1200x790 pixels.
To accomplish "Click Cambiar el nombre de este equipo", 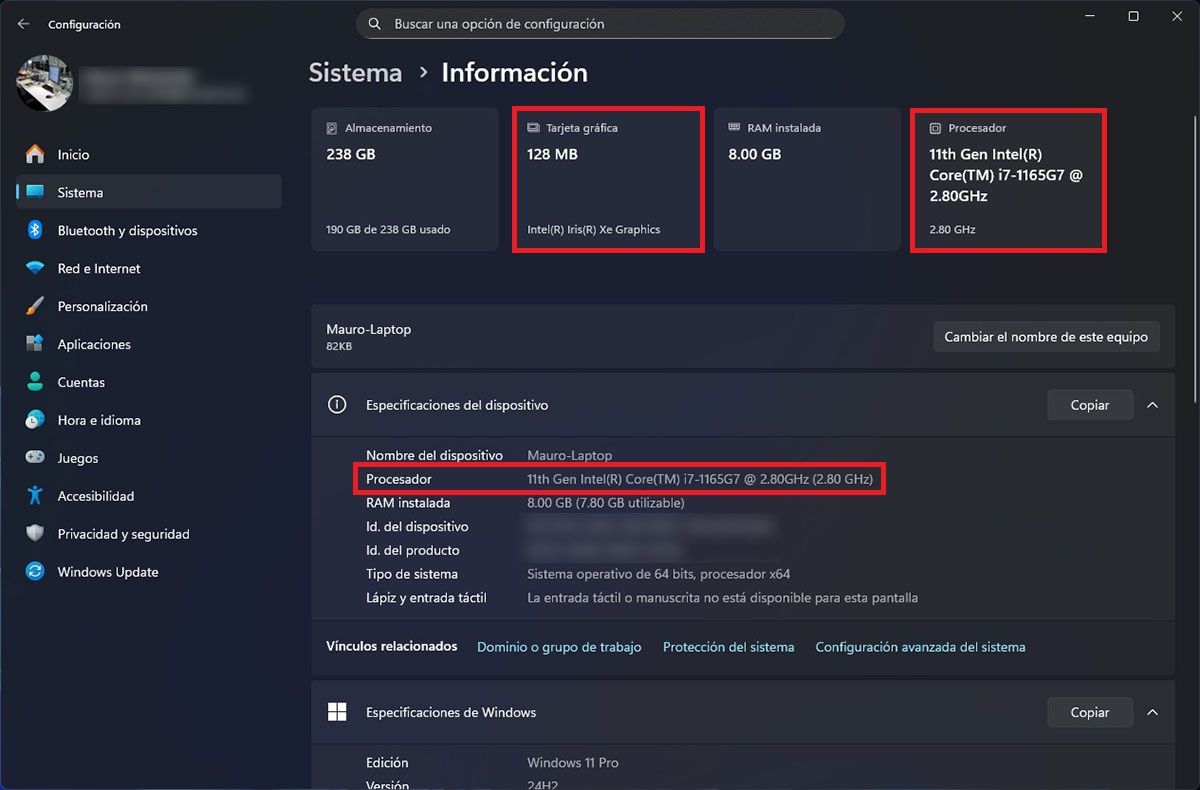I will tap(1046, 337).
